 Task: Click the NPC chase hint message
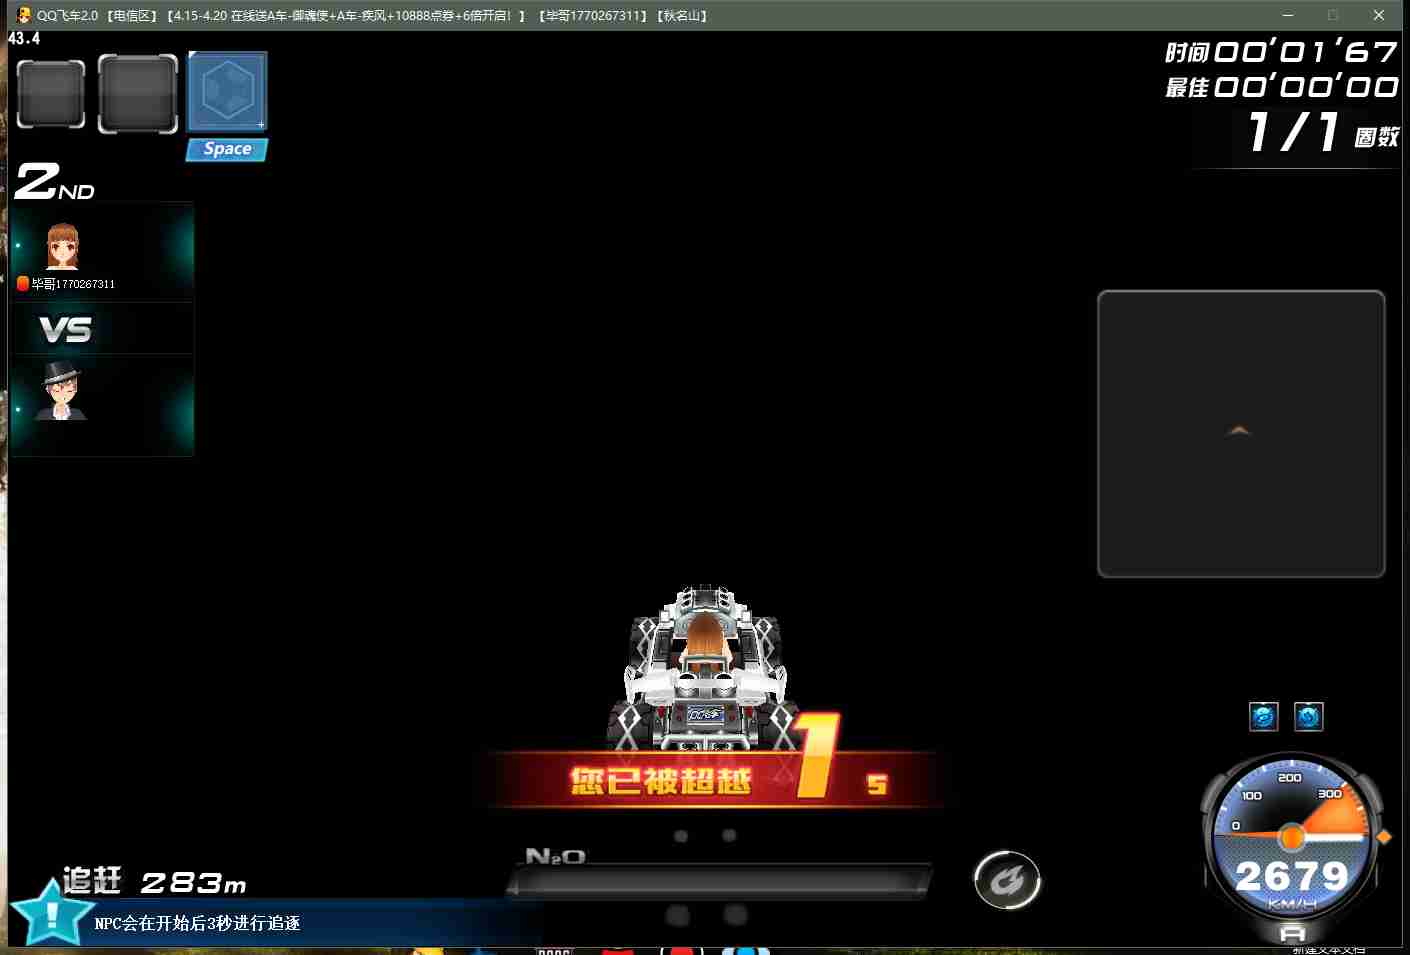[197, 923]
